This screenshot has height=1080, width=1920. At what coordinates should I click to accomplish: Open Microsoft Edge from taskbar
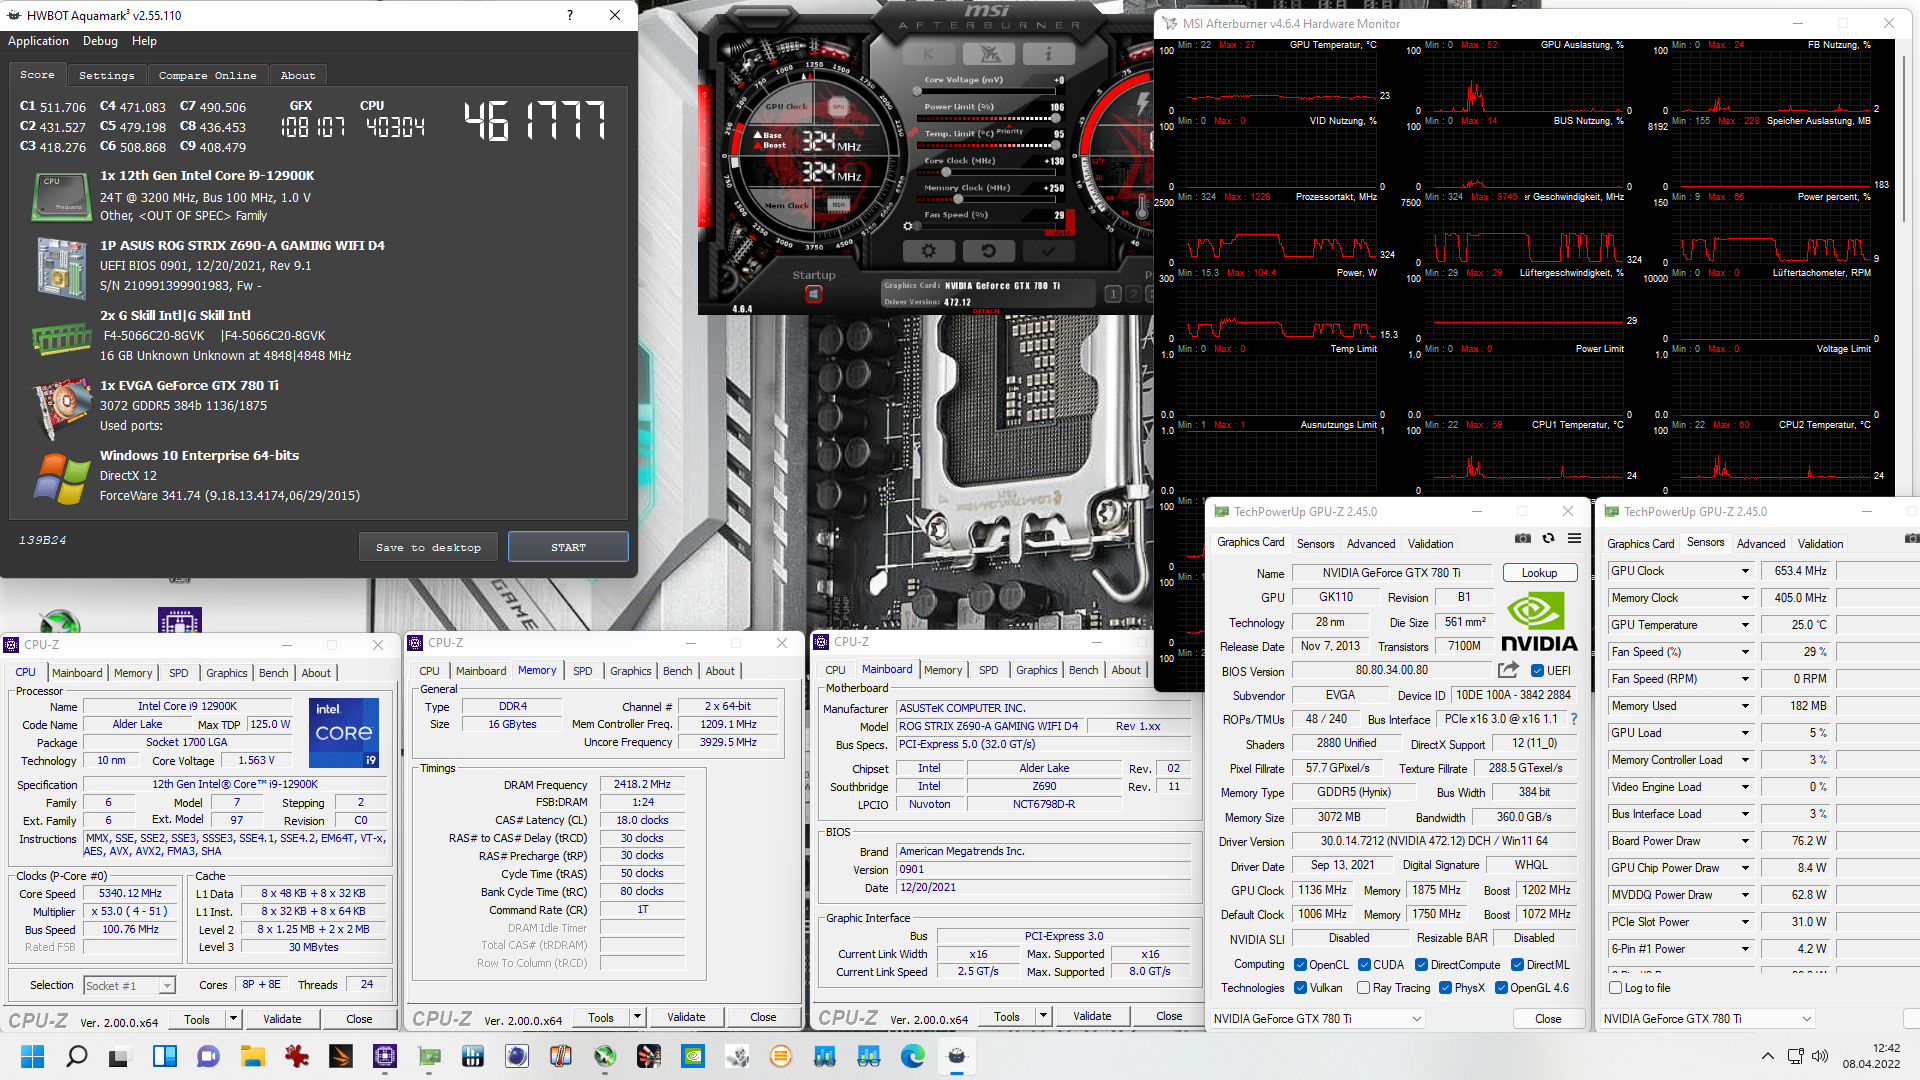(x=912, y=1056)
